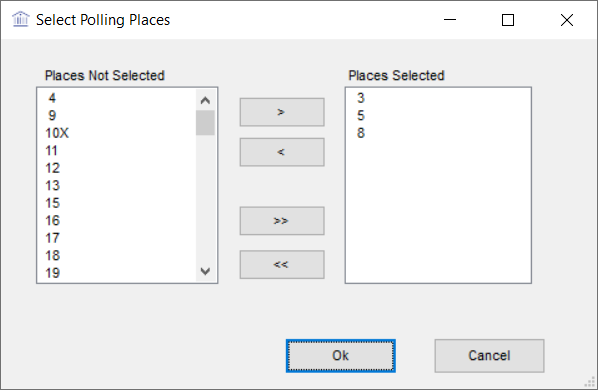Screen dimensions: 598x390
Task: Select place 19 in not selected list
Action: click(x=120, y=273)
